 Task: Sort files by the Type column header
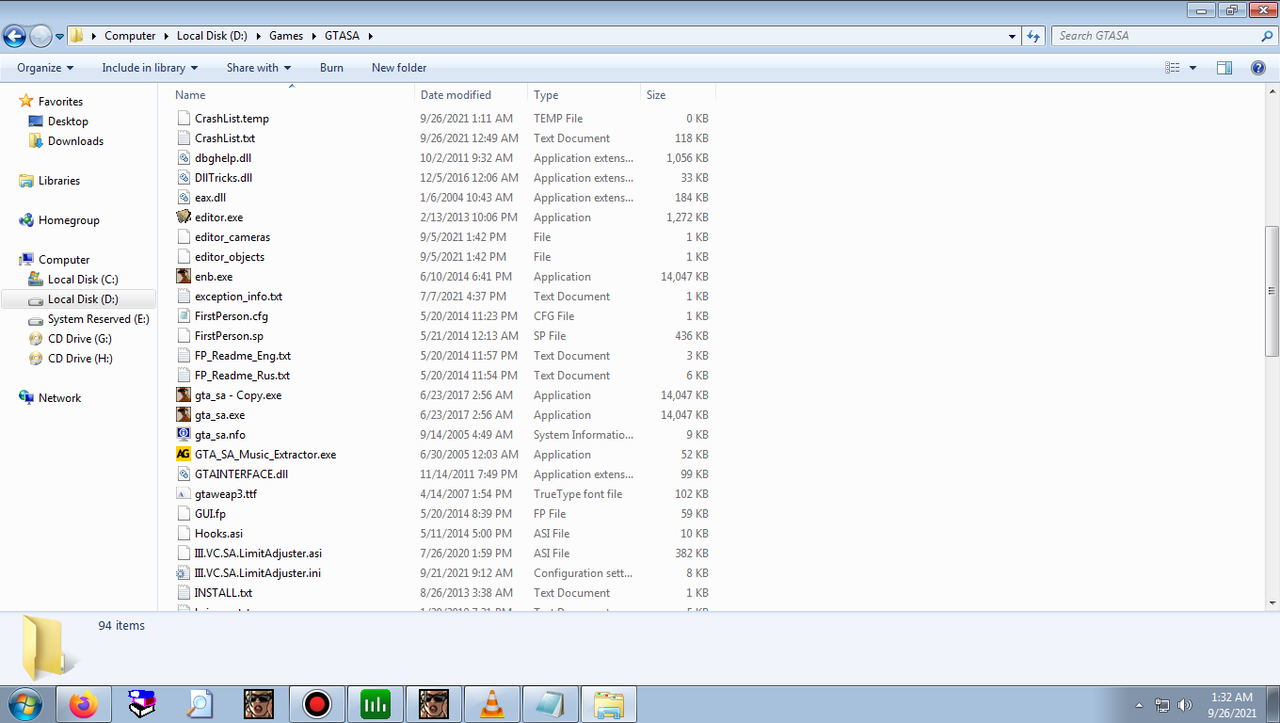[584, 95]
